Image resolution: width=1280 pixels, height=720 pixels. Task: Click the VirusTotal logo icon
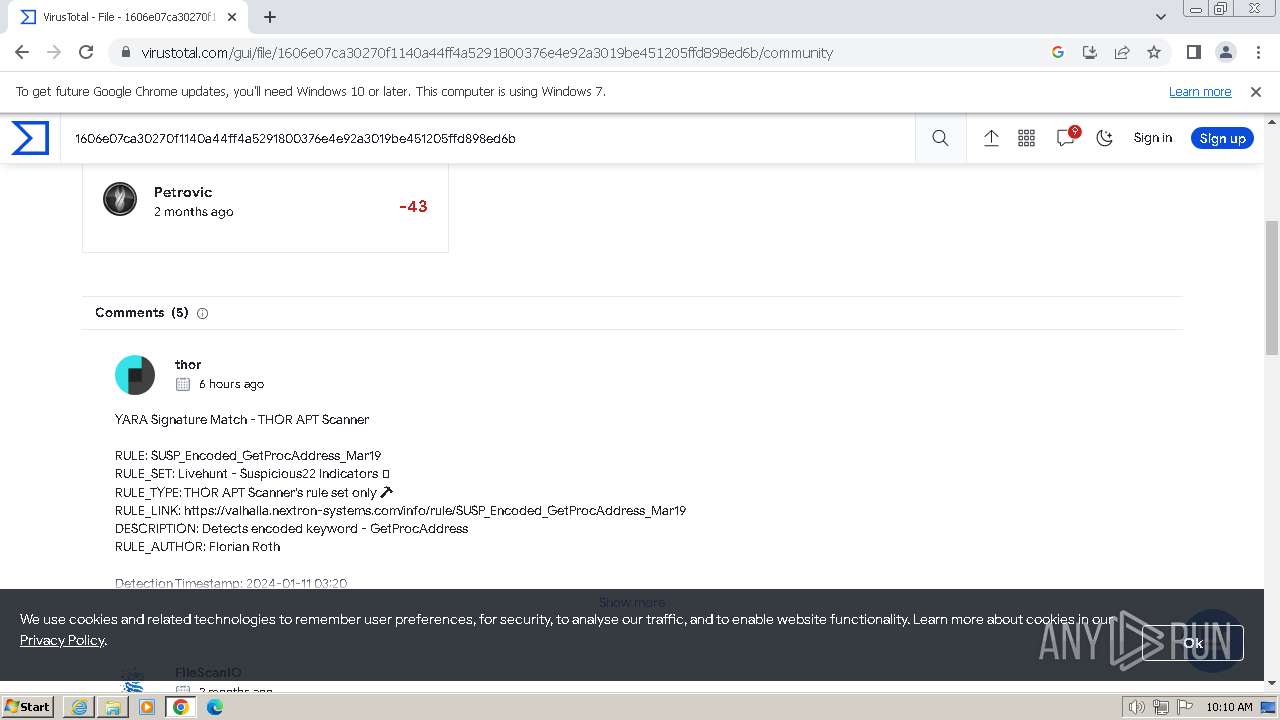[x=30, y=138]
